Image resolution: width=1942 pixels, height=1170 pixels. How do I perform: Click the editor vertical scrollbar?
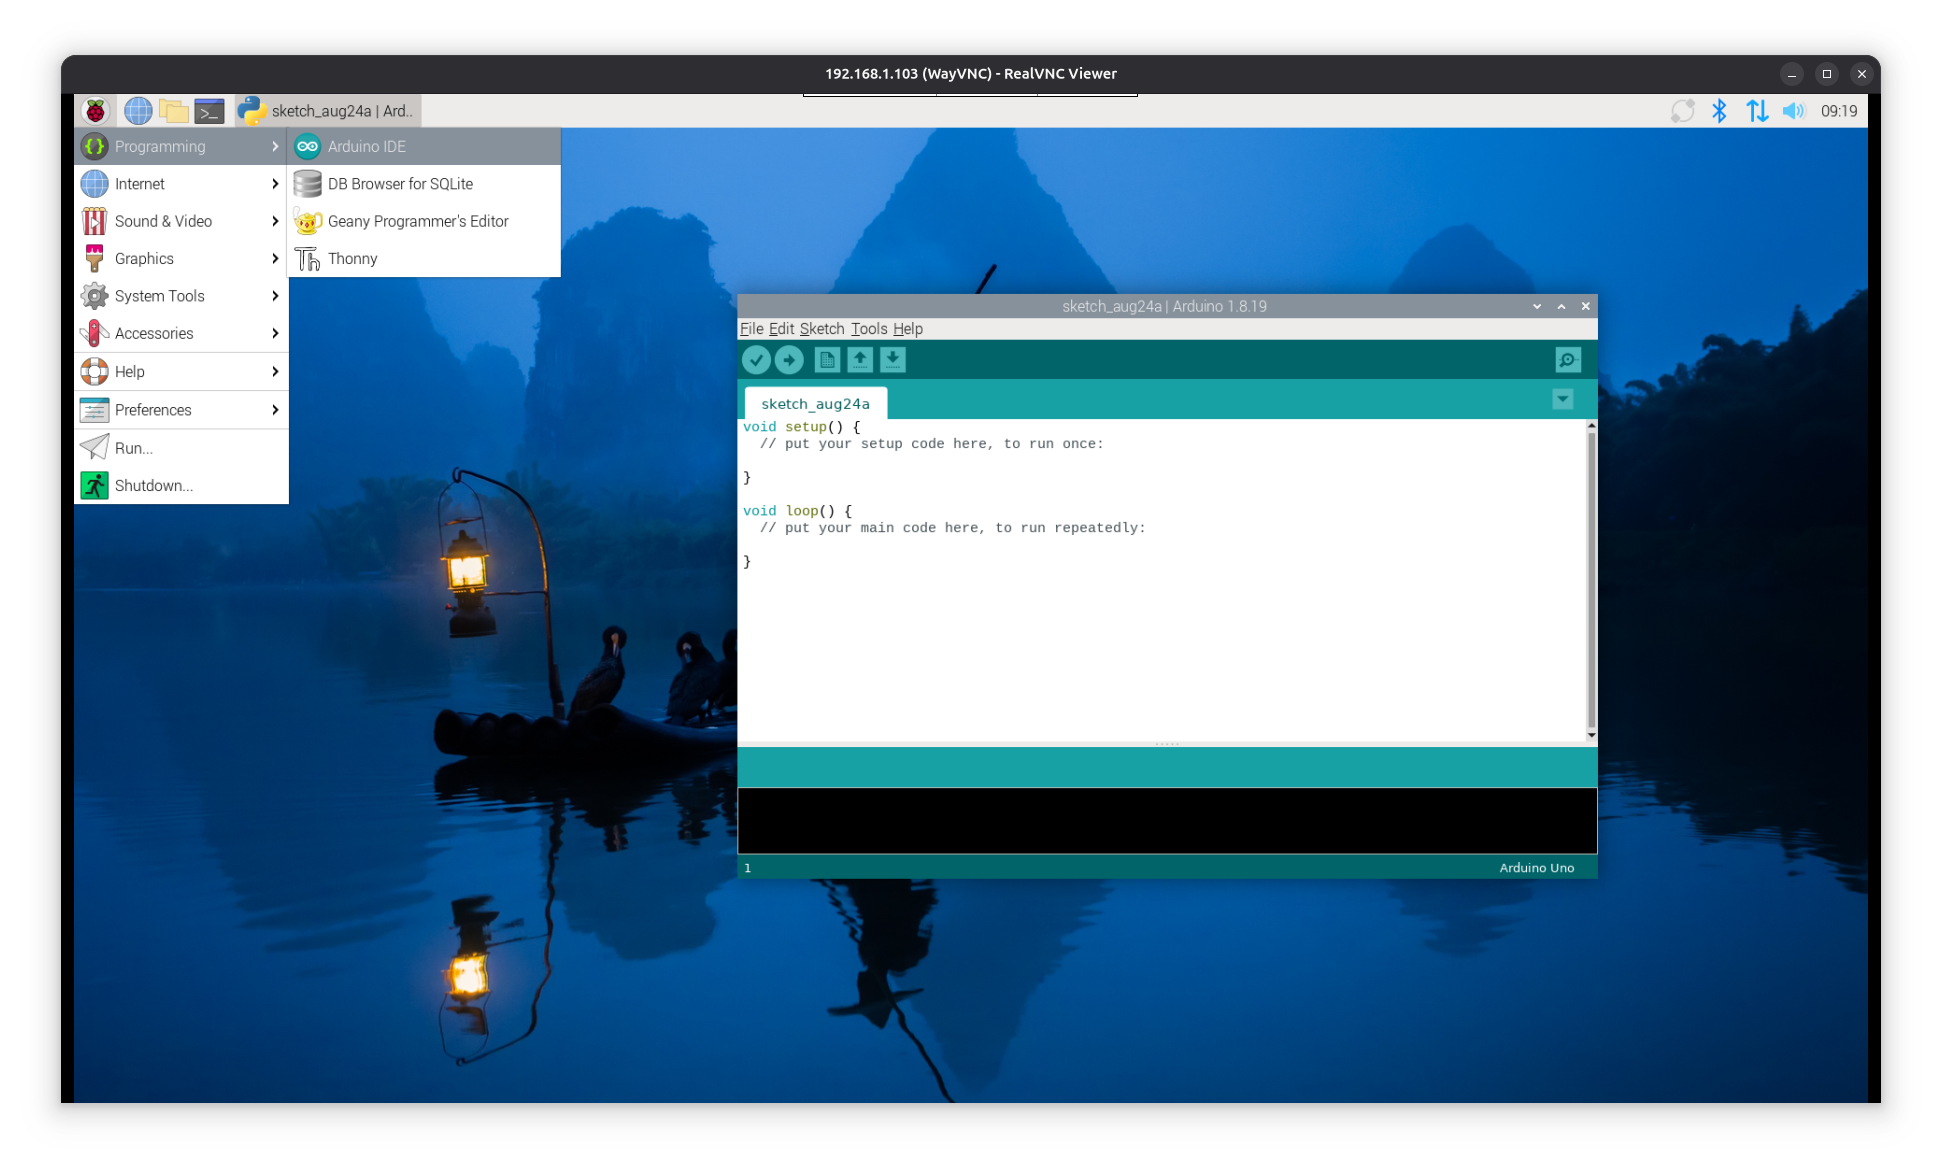click(x=1591, y=580)
